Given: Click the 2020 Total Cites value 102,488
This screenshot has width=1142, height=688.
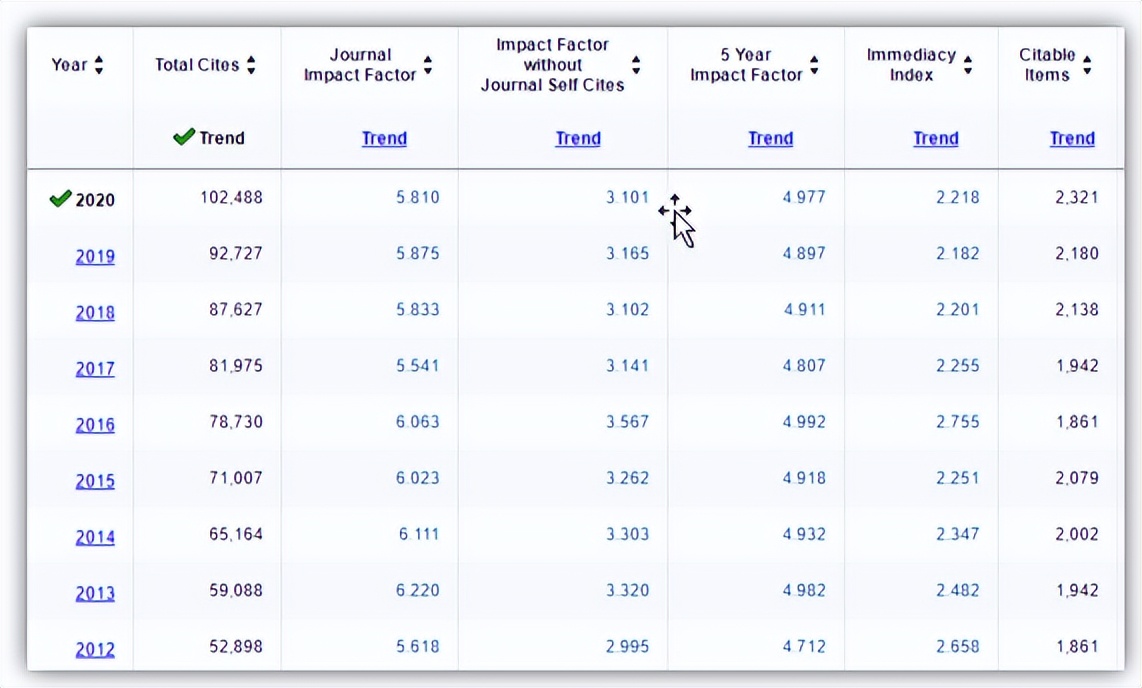Looking at the screenshot, I should tap(232, 197).
